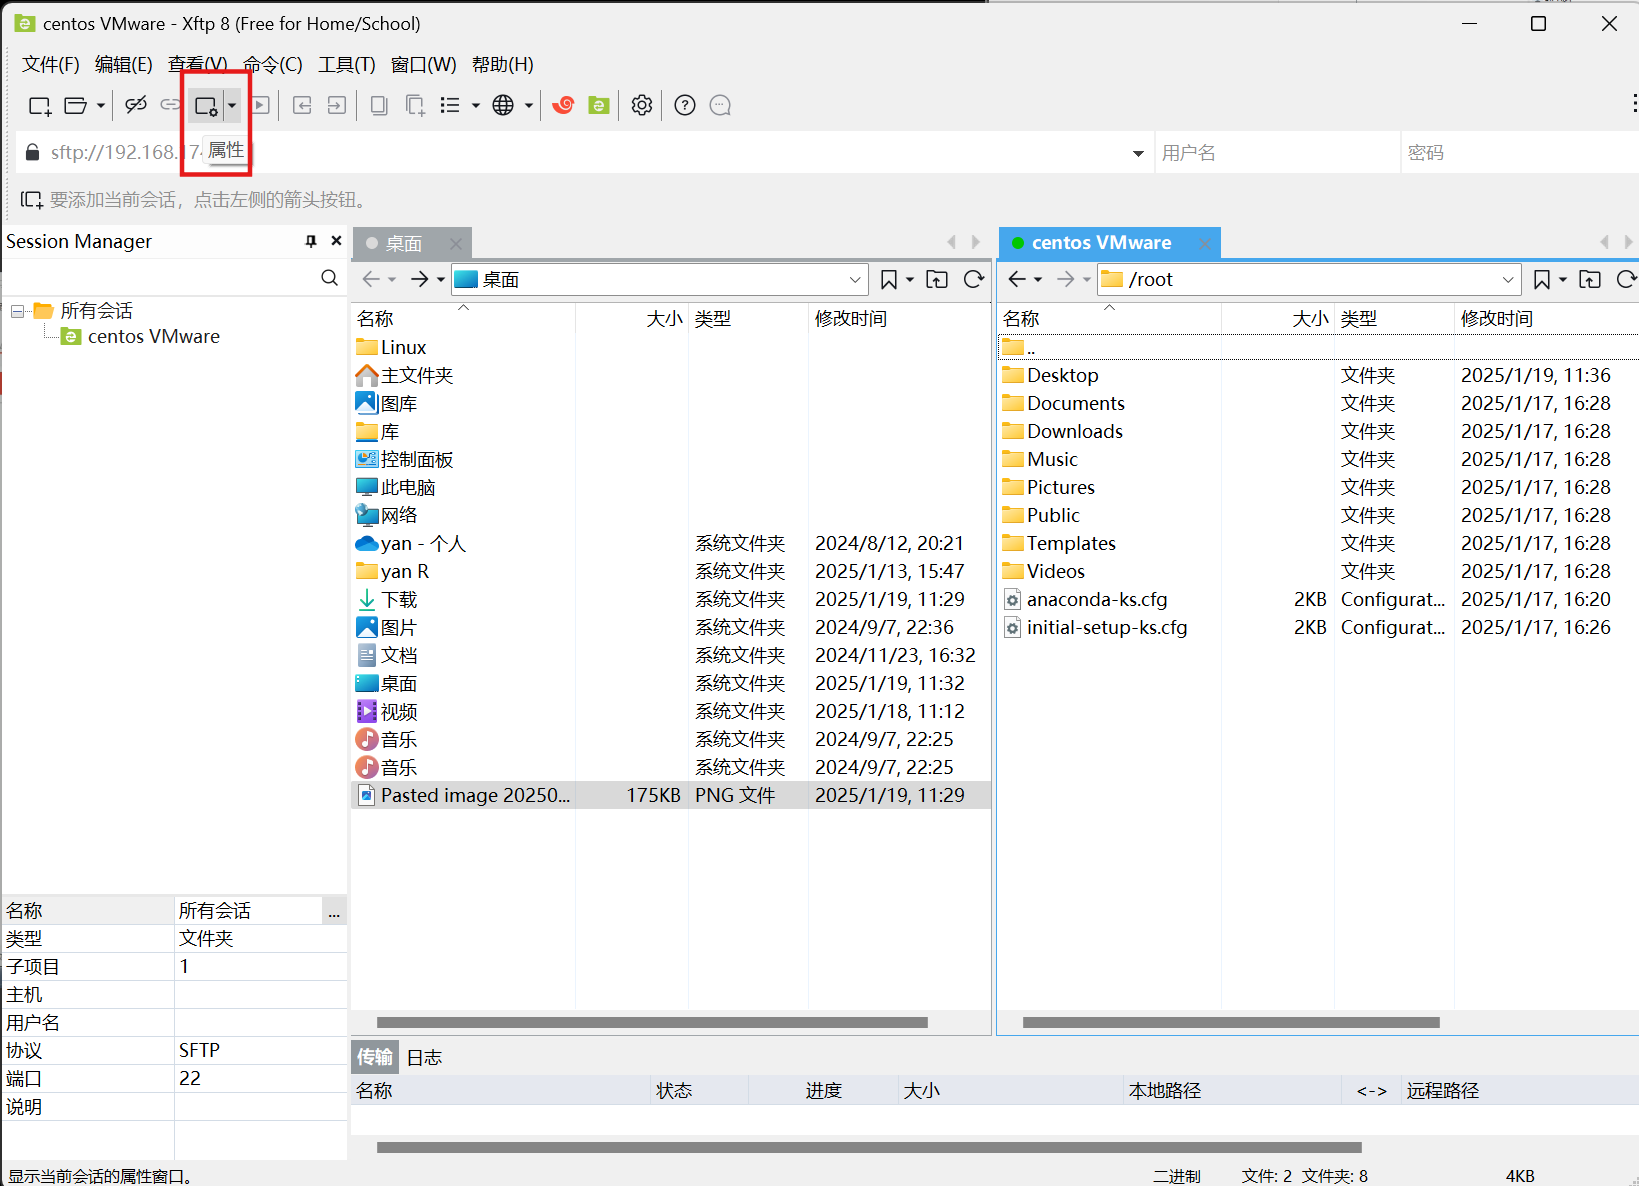
Task: Pin the Session Manager panel
Action: (x=311, y=241)
